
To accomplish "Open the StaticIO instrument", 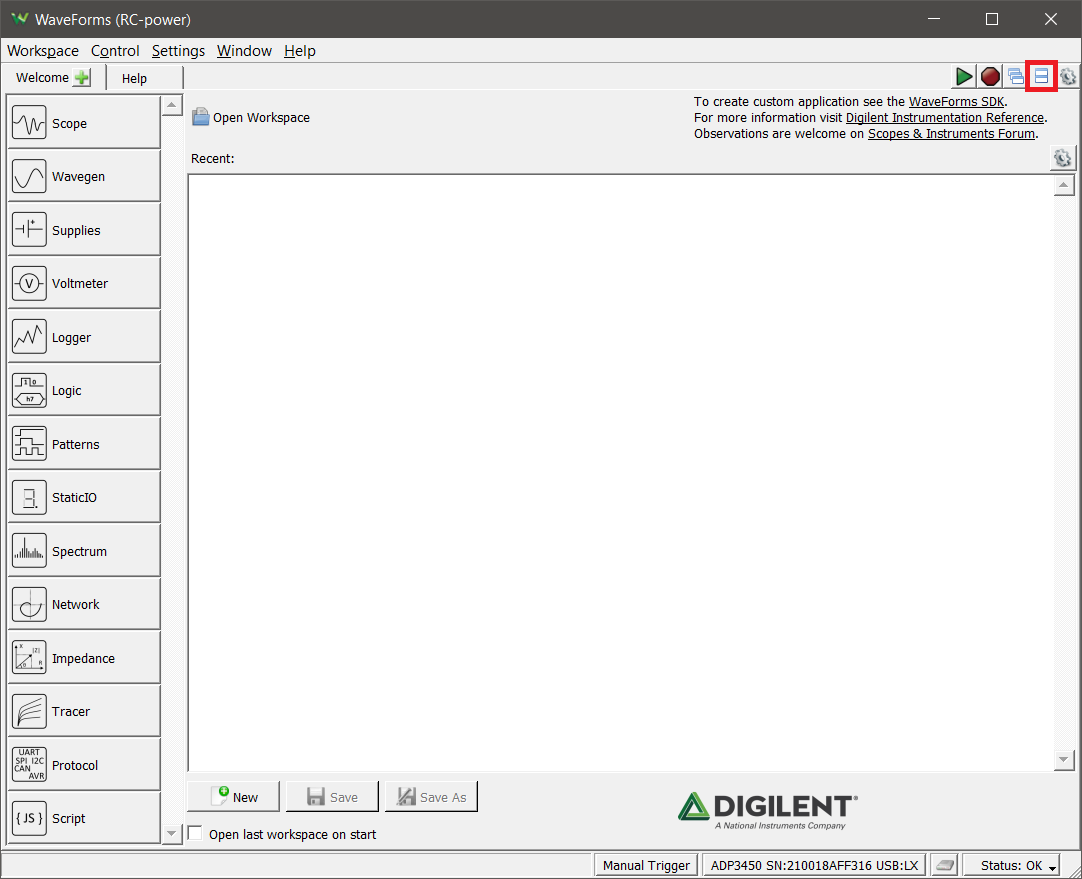I will point(84,497).
